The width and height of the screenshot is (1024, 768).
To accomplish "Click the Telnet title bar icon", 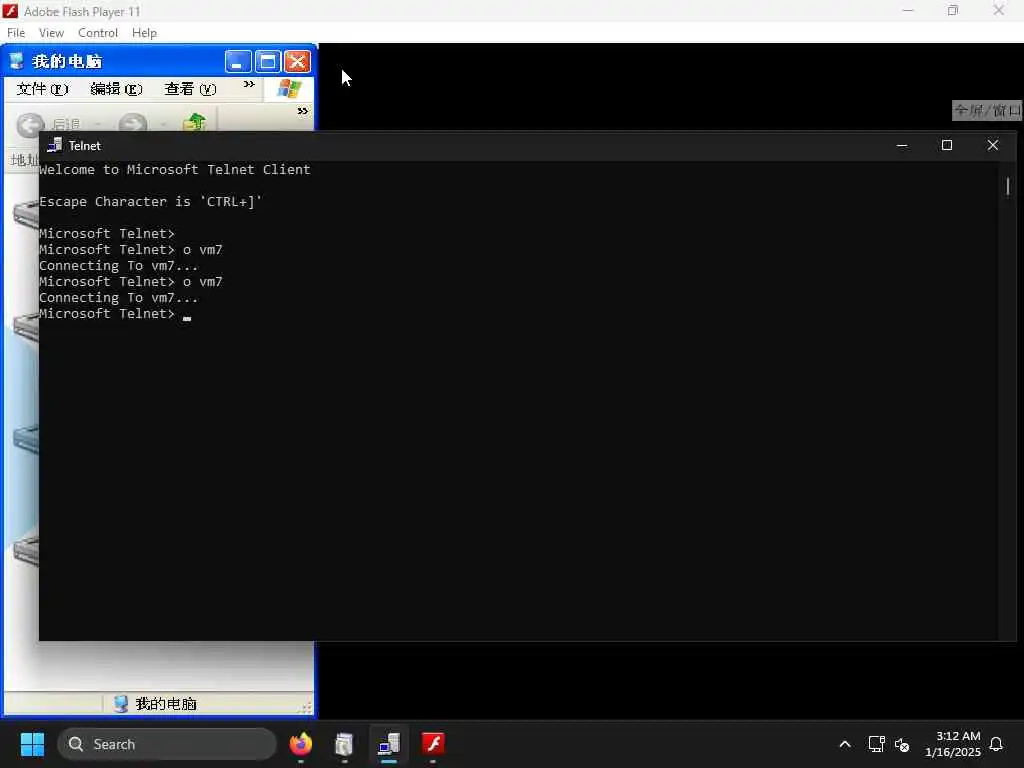I will coord(55,145).
